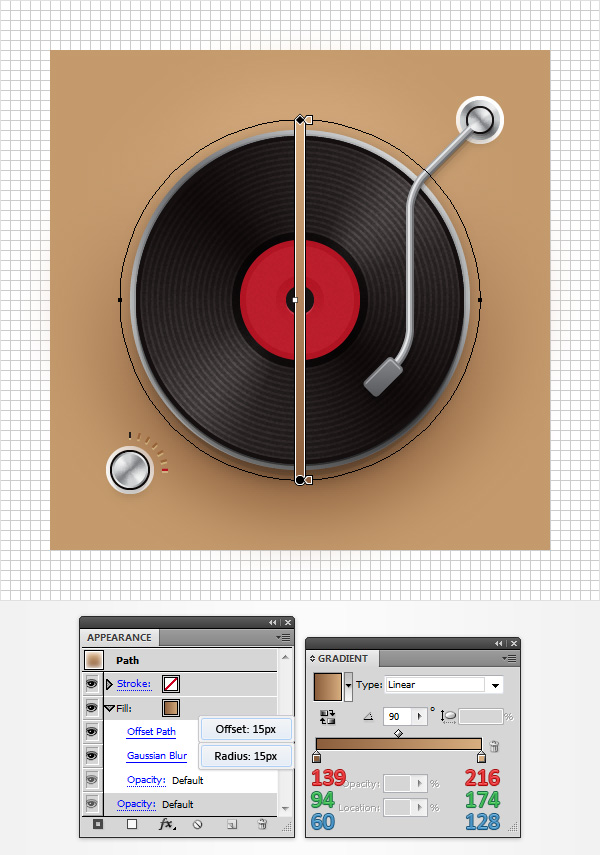Click the stop Opacity field arrow in Gradient panel
The width and height of the screenshot is (600, 855).
click(419, 784)
